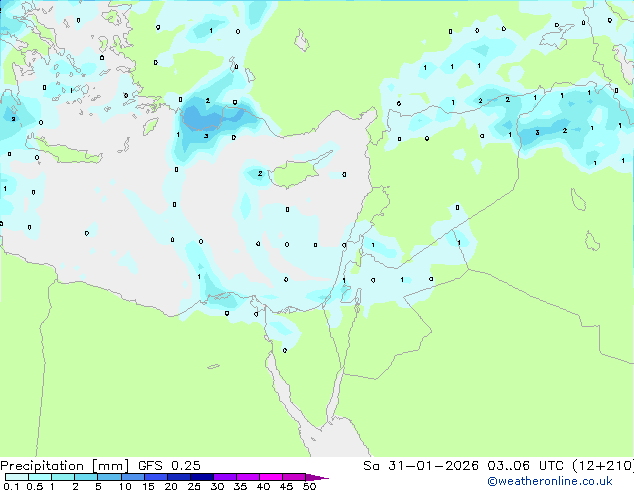Click the legend label "0.5"
The height and width of the screenshot is (490, 634).
(34, 486)
